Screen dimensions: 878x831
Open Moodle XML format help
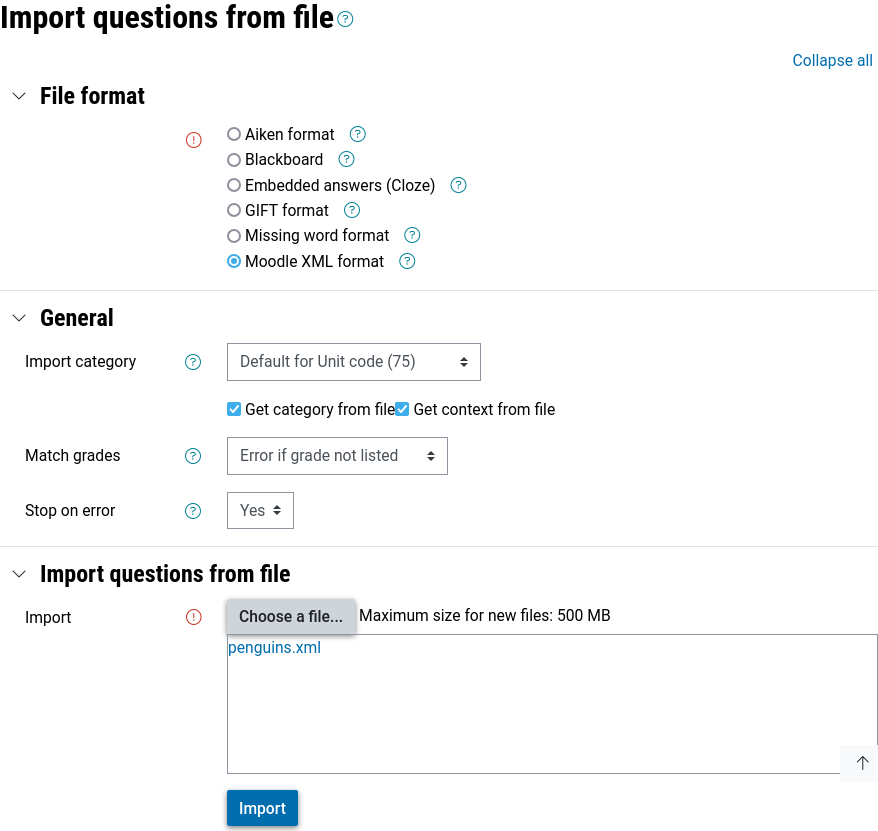[x=407, y=261]
